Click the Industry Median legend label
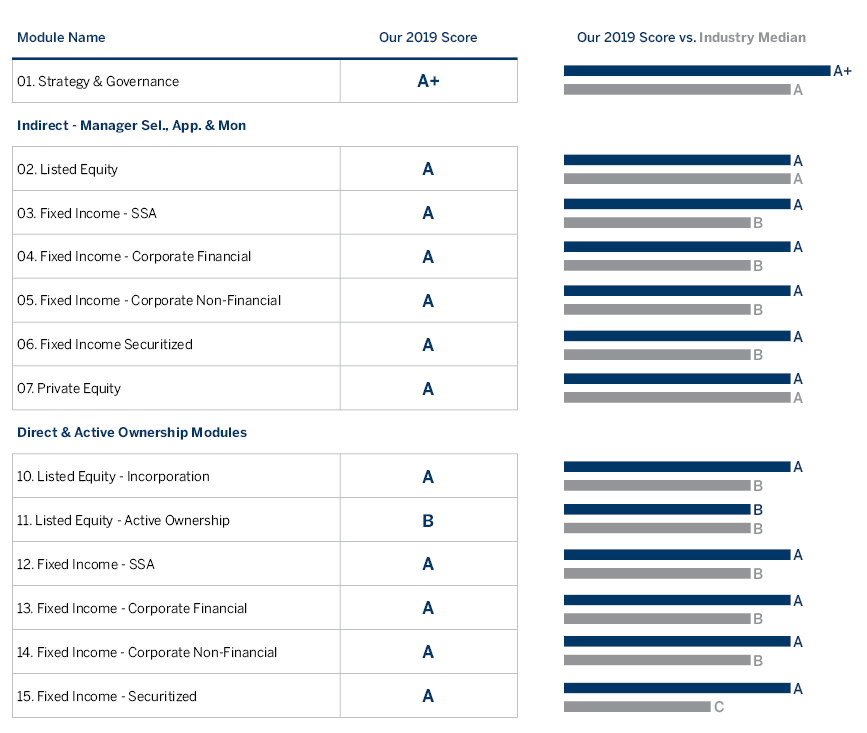 click(x=752, y=38)
